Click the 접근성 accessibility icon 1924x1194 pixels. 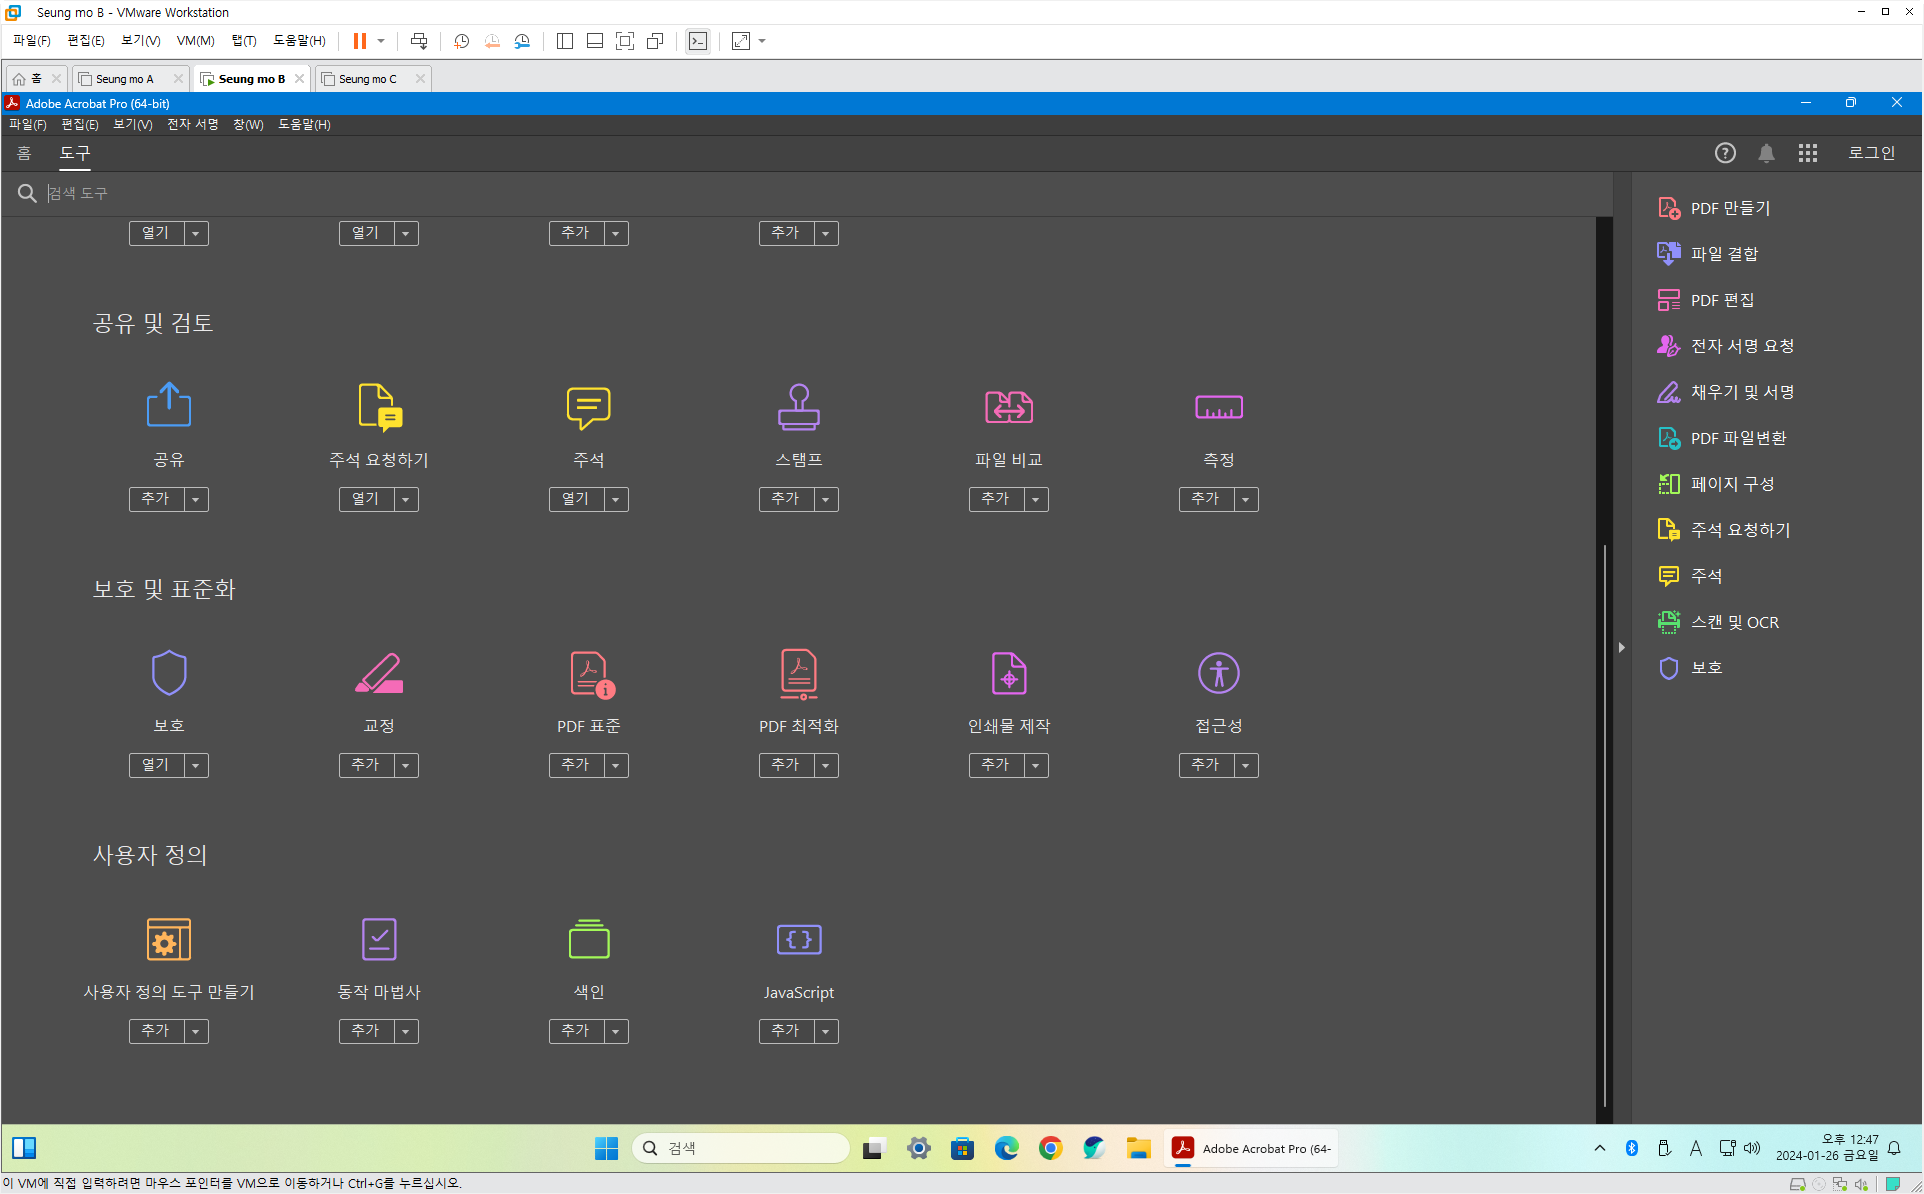click(x=1218, y=673)
